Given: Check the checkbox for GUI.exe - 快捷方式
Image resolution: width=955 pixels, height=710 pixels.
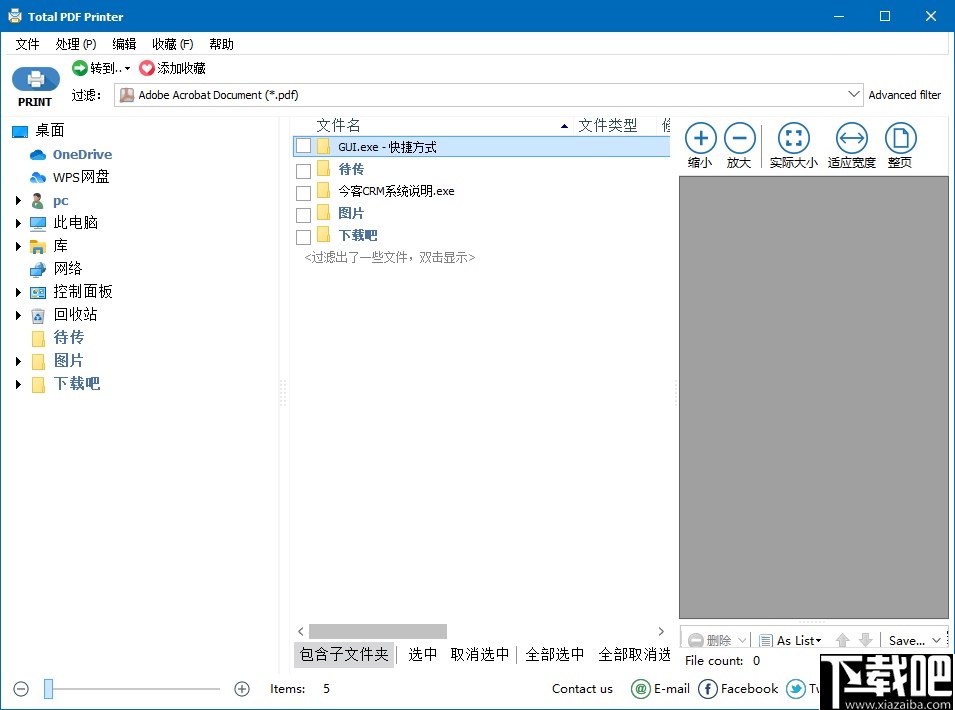Looking at the screenshot, I should 303,146.
